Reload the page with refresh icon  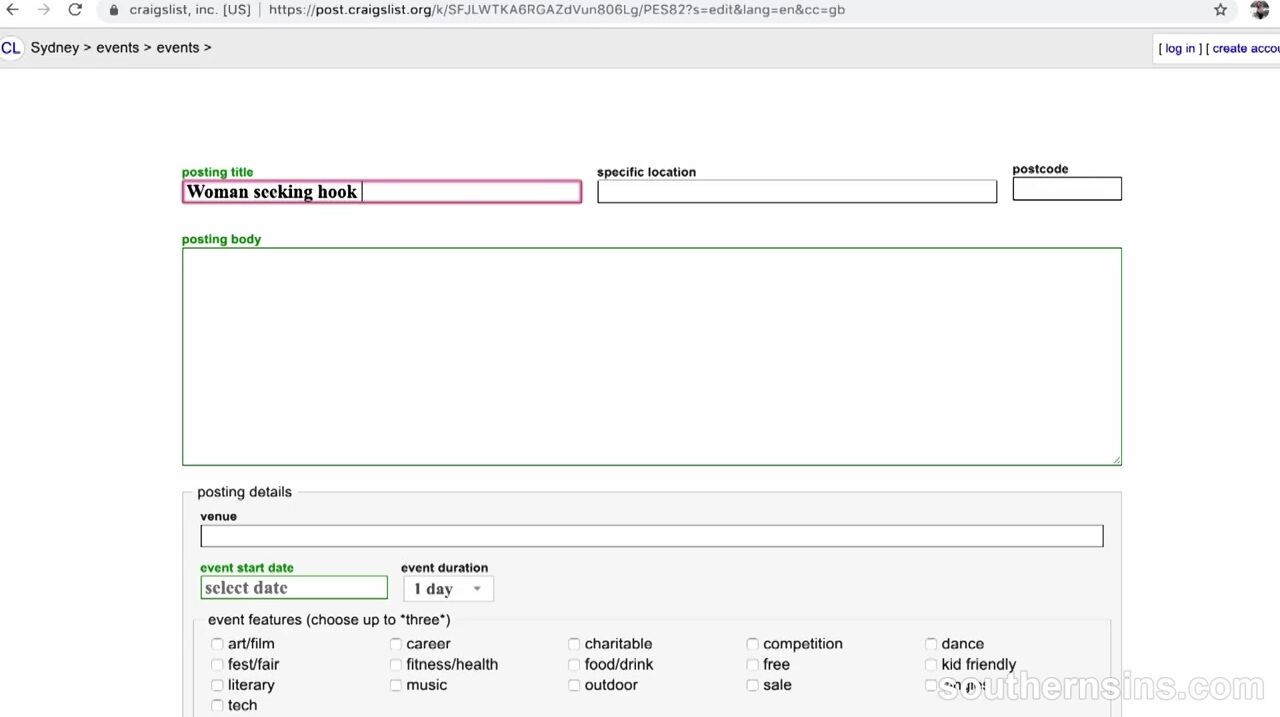coord(75,10)
